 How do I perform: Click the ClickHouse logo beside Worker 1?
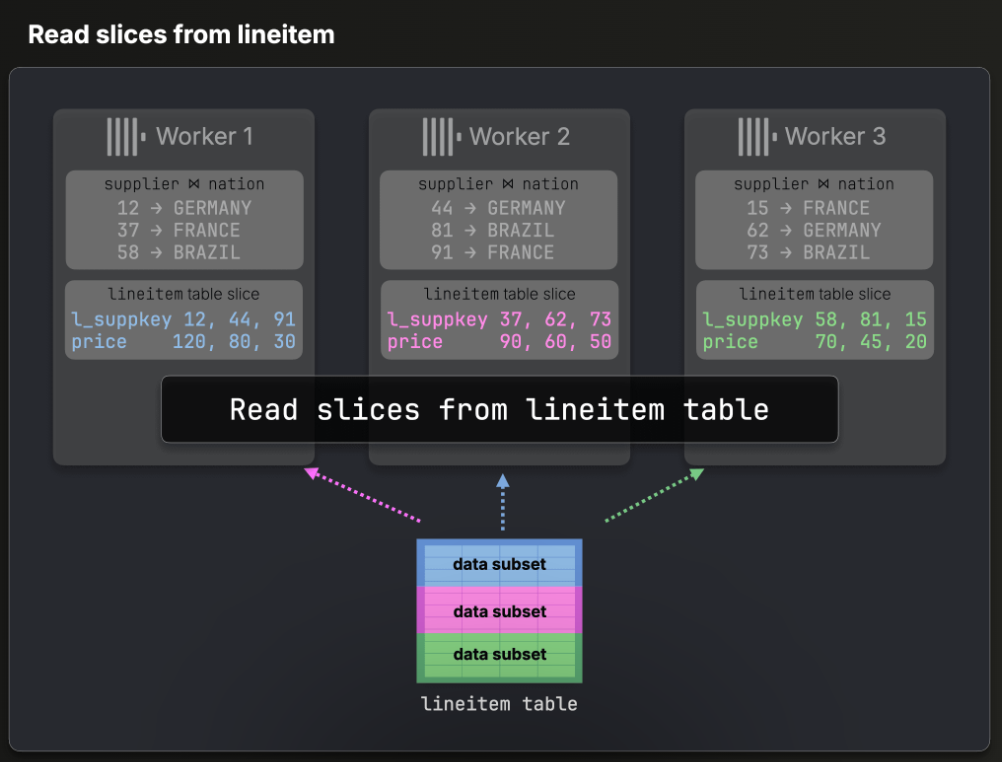[x=126, y=136]
